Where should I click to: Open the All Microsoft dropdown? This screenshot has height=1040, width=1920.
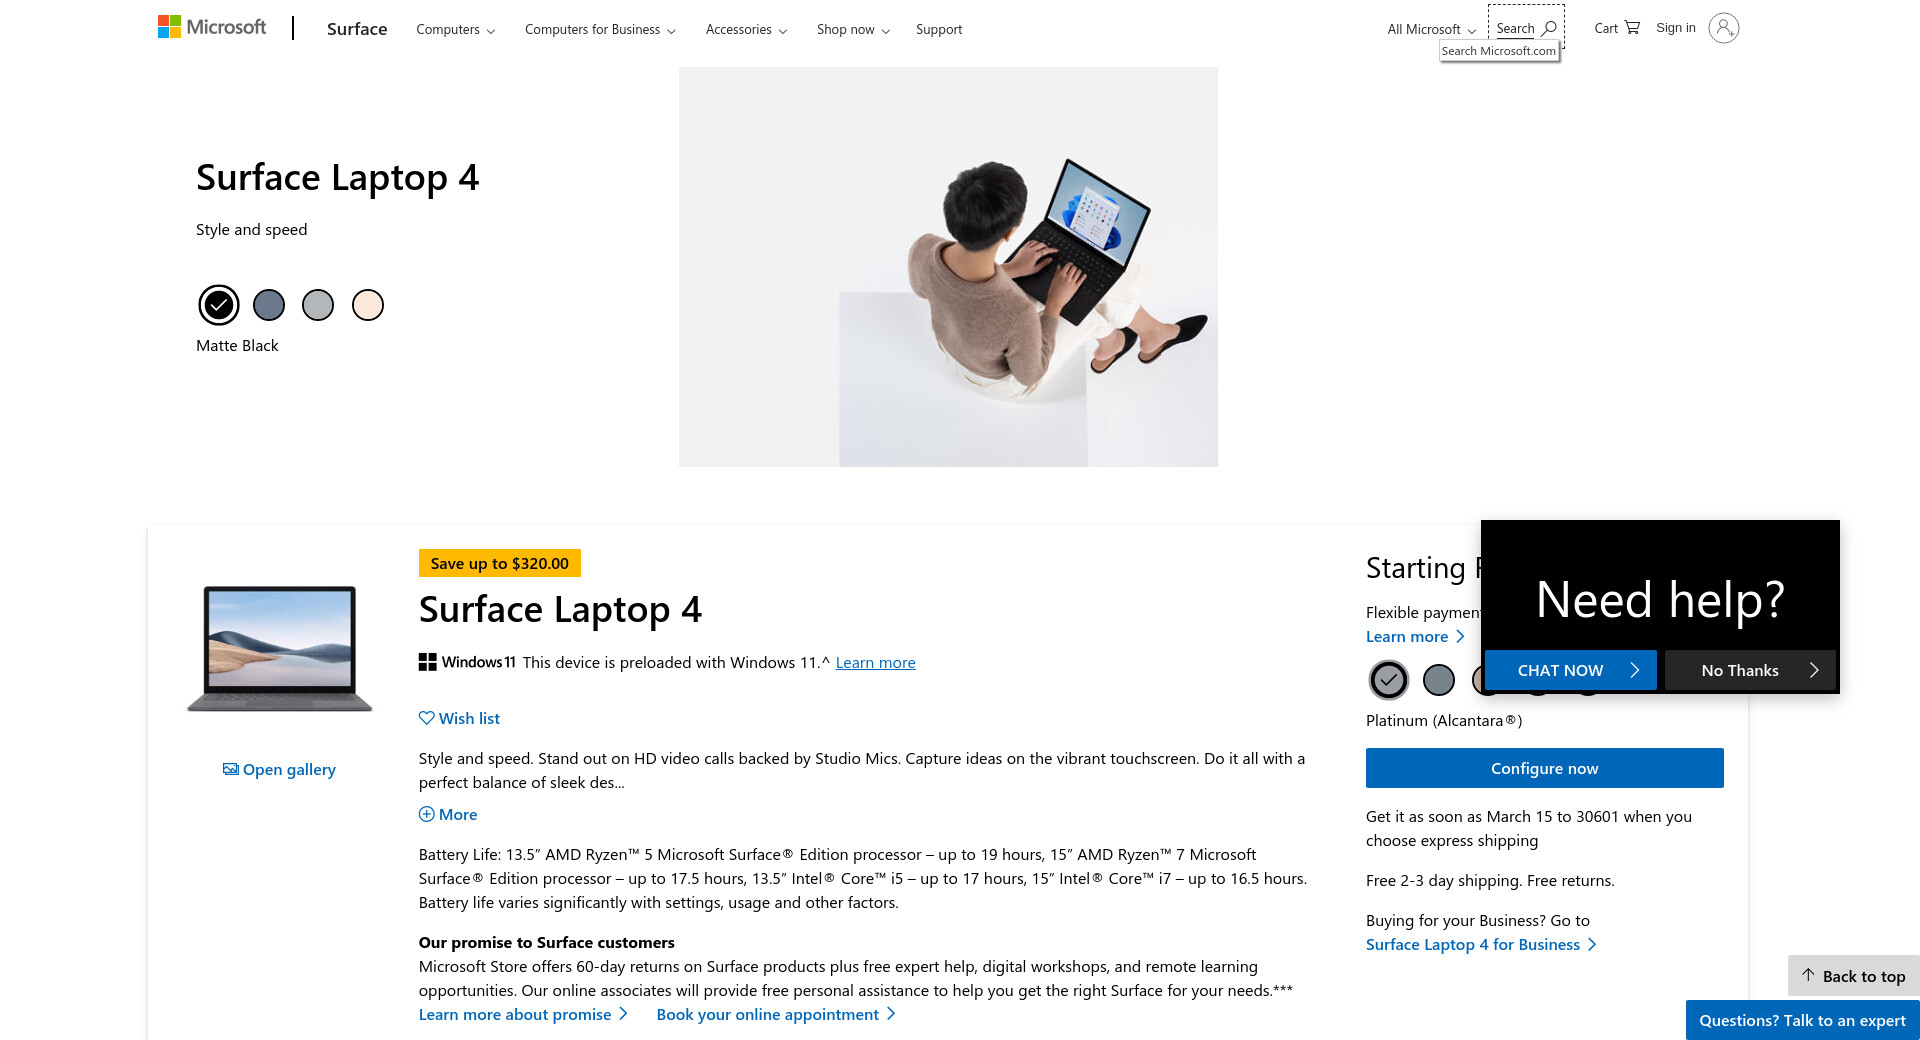tap(1431, 29)
